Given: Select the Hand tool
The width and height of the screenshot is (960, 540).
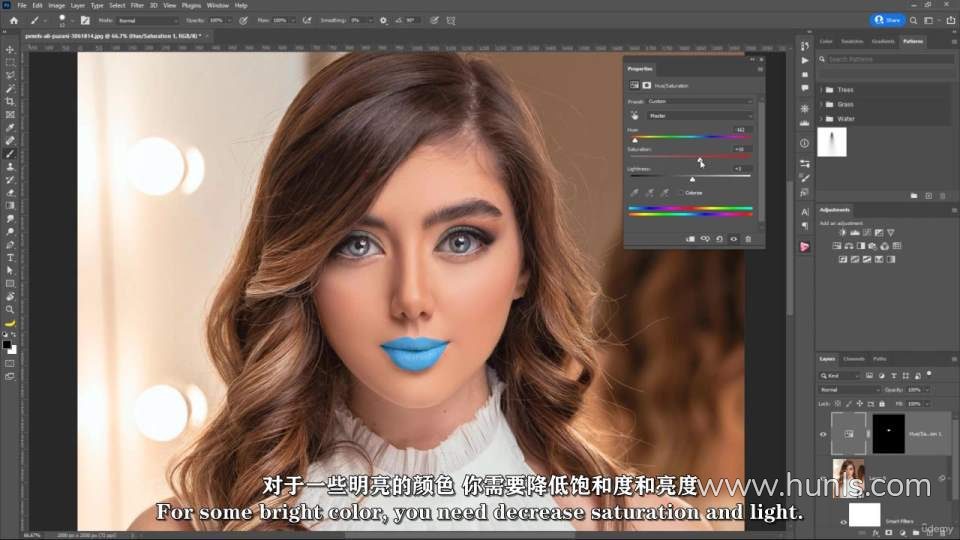Looking at the screenshot, I should click(x=10, y=297).
